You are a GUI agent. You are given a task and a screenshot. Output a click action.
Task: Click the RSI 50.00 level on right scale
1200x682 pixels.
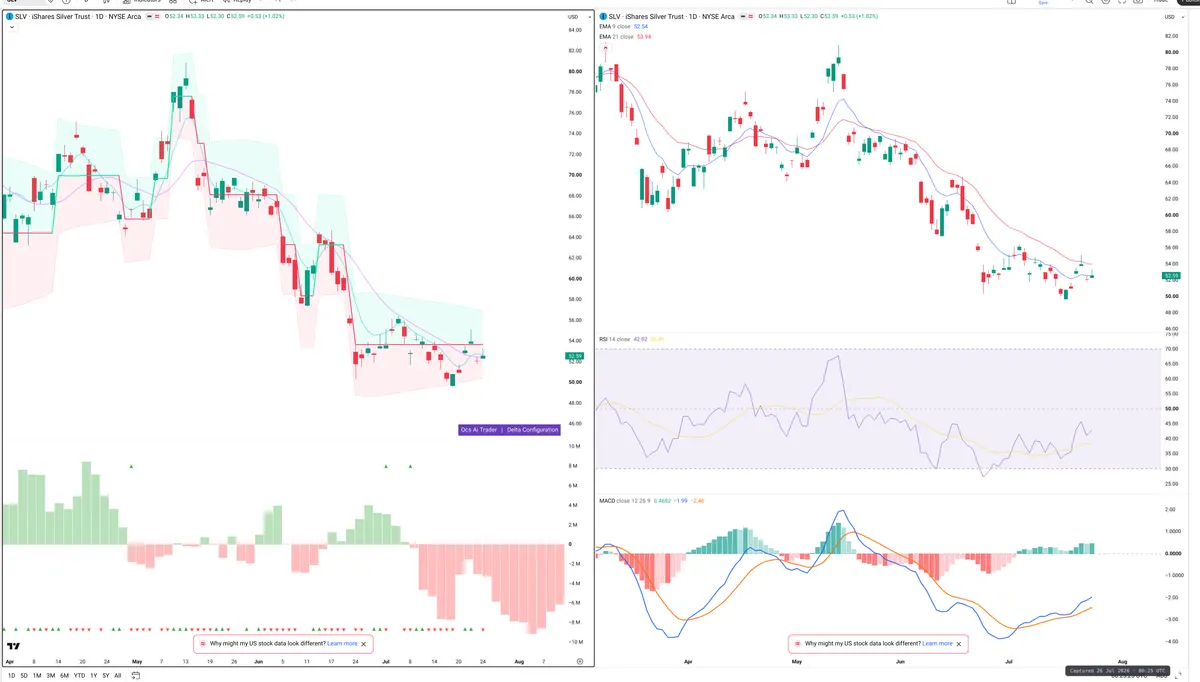tap(1171, 408)
